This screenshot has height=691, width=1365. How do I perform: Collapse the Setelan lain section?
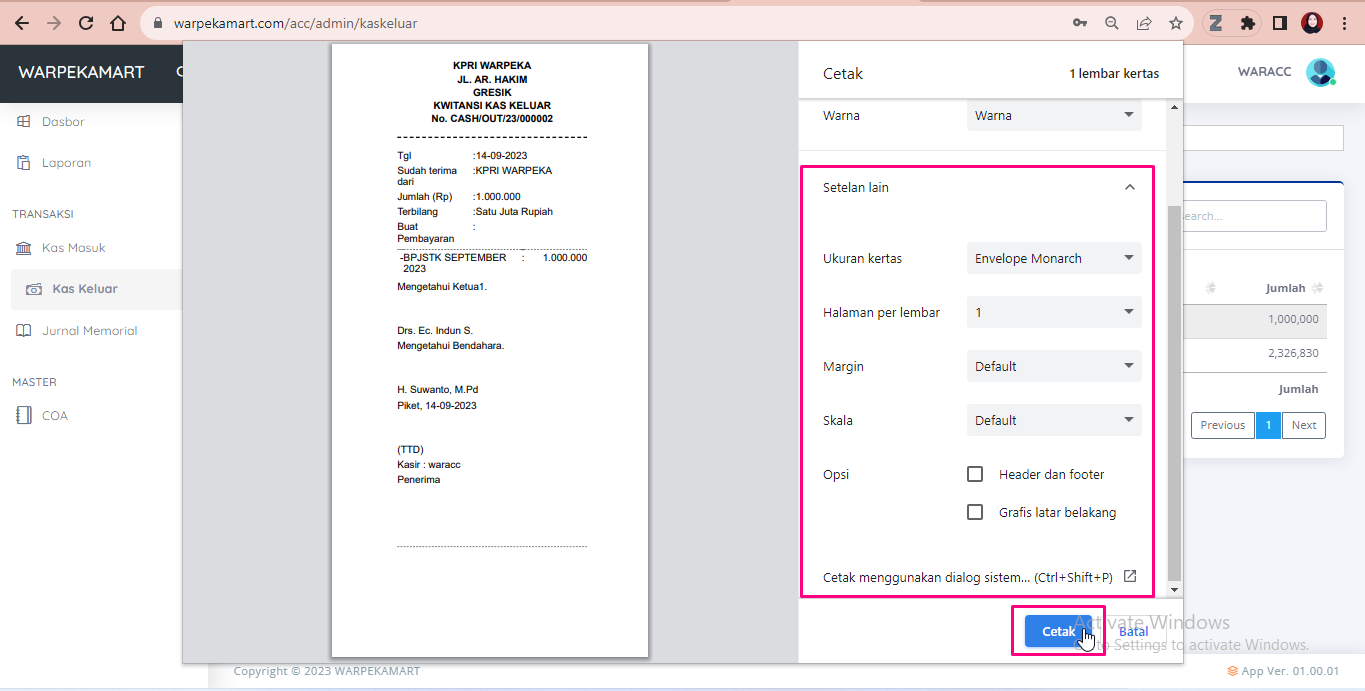(x=1130, y=187)
